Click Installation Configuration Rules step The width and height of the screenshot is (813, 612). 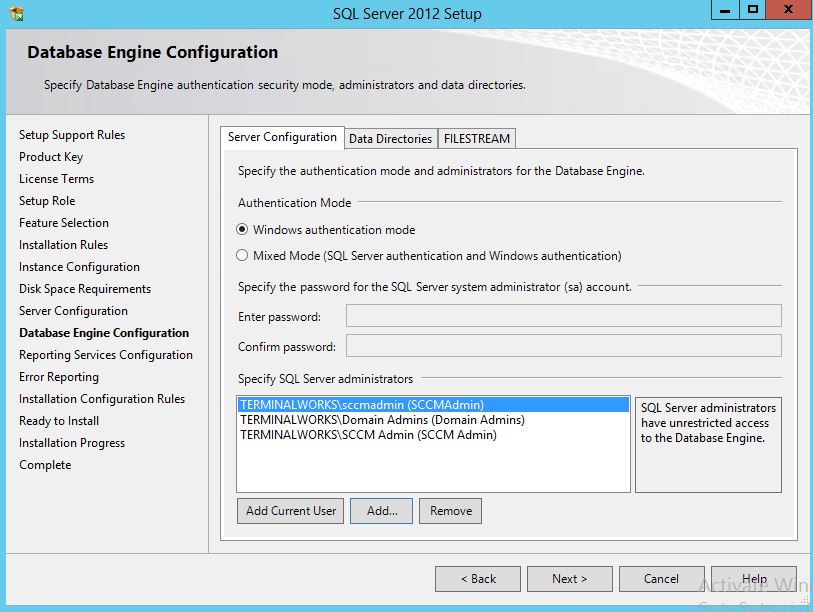(x=102, y=399)
